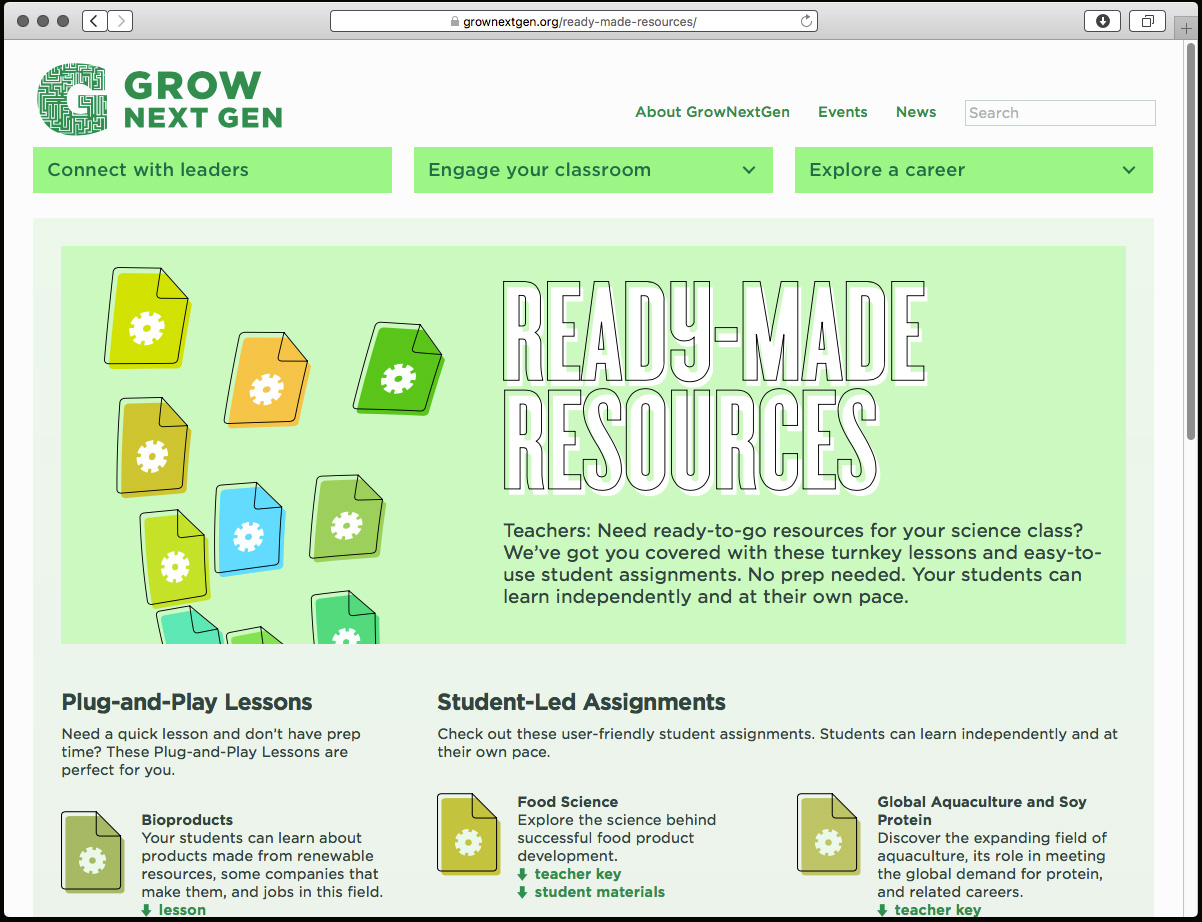Download the Food Science teacher key

(x=577, y=874)
